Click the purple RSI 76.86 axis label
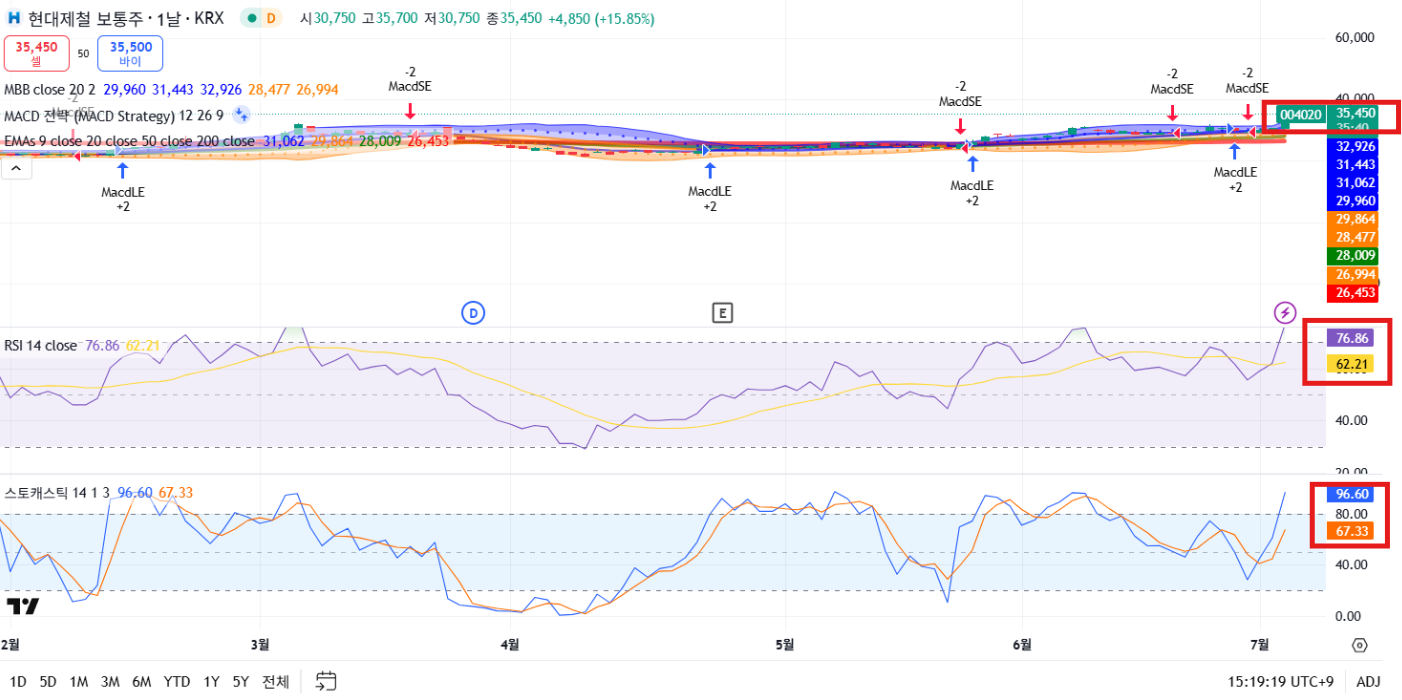1402x700 pixels. click(1349, 338)
